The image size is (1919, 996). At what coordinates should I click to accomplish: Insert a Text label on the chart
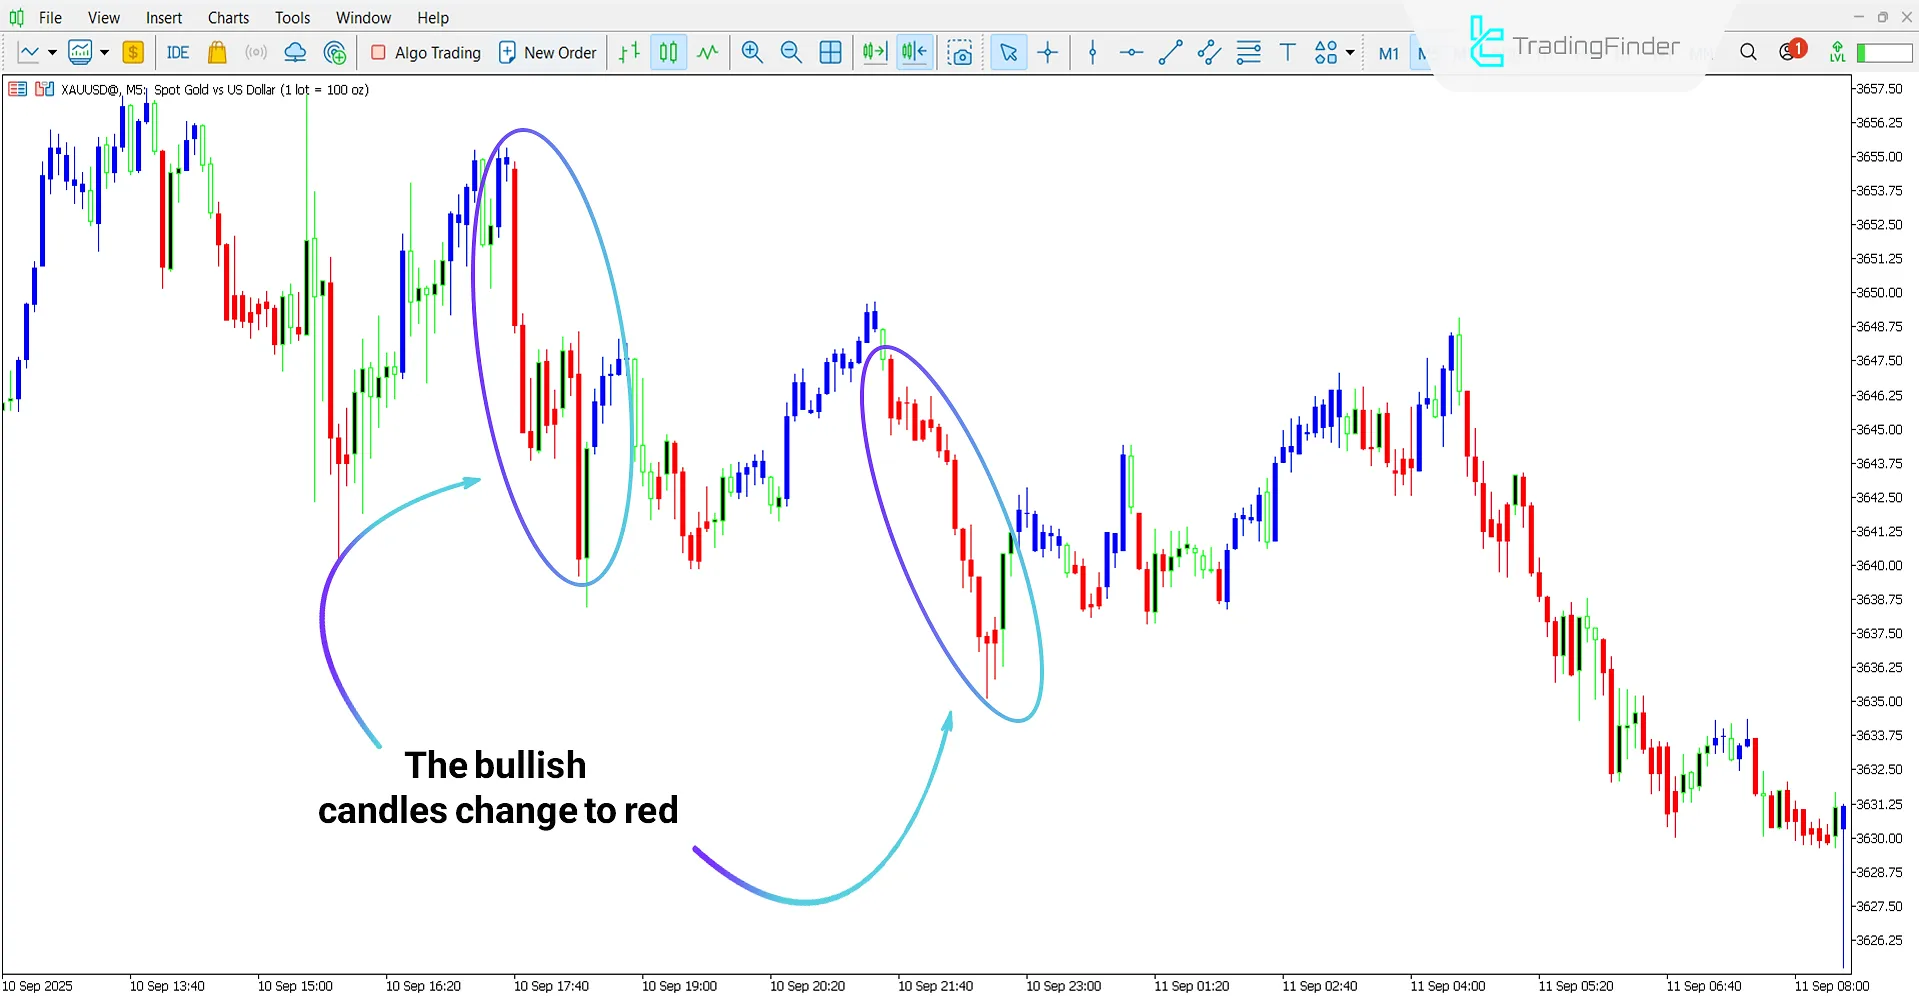1287,52
